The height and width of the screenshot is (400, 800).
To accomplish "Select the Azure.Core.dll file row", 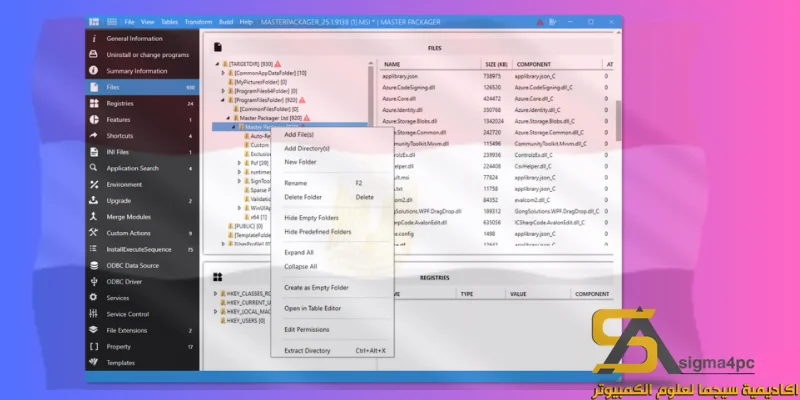I will click(496, 98).
